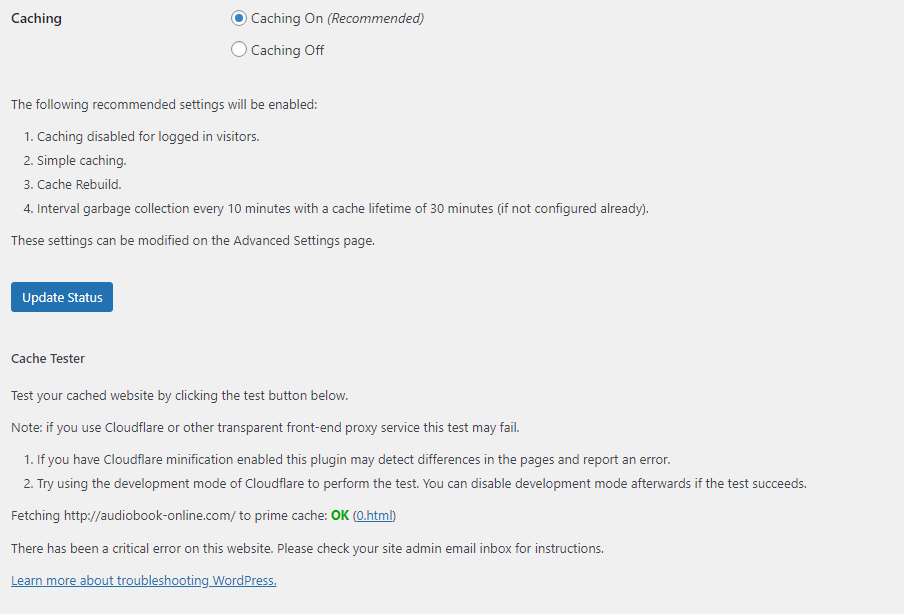Click the green OK status text
This screenshot has height=614, width=904.
(x=340, y=515)
